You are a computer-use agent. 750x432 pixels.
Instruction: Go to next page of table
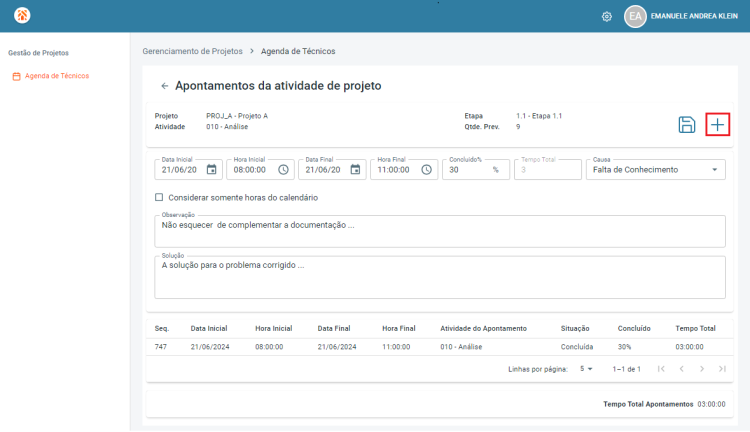click(702, 369)
